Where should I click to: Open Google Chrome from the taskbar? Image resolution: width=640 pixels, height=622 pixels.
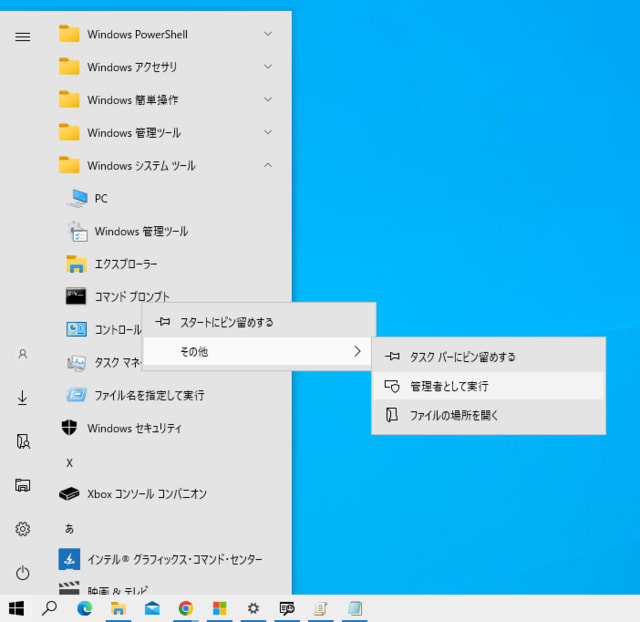pos(185,607)
